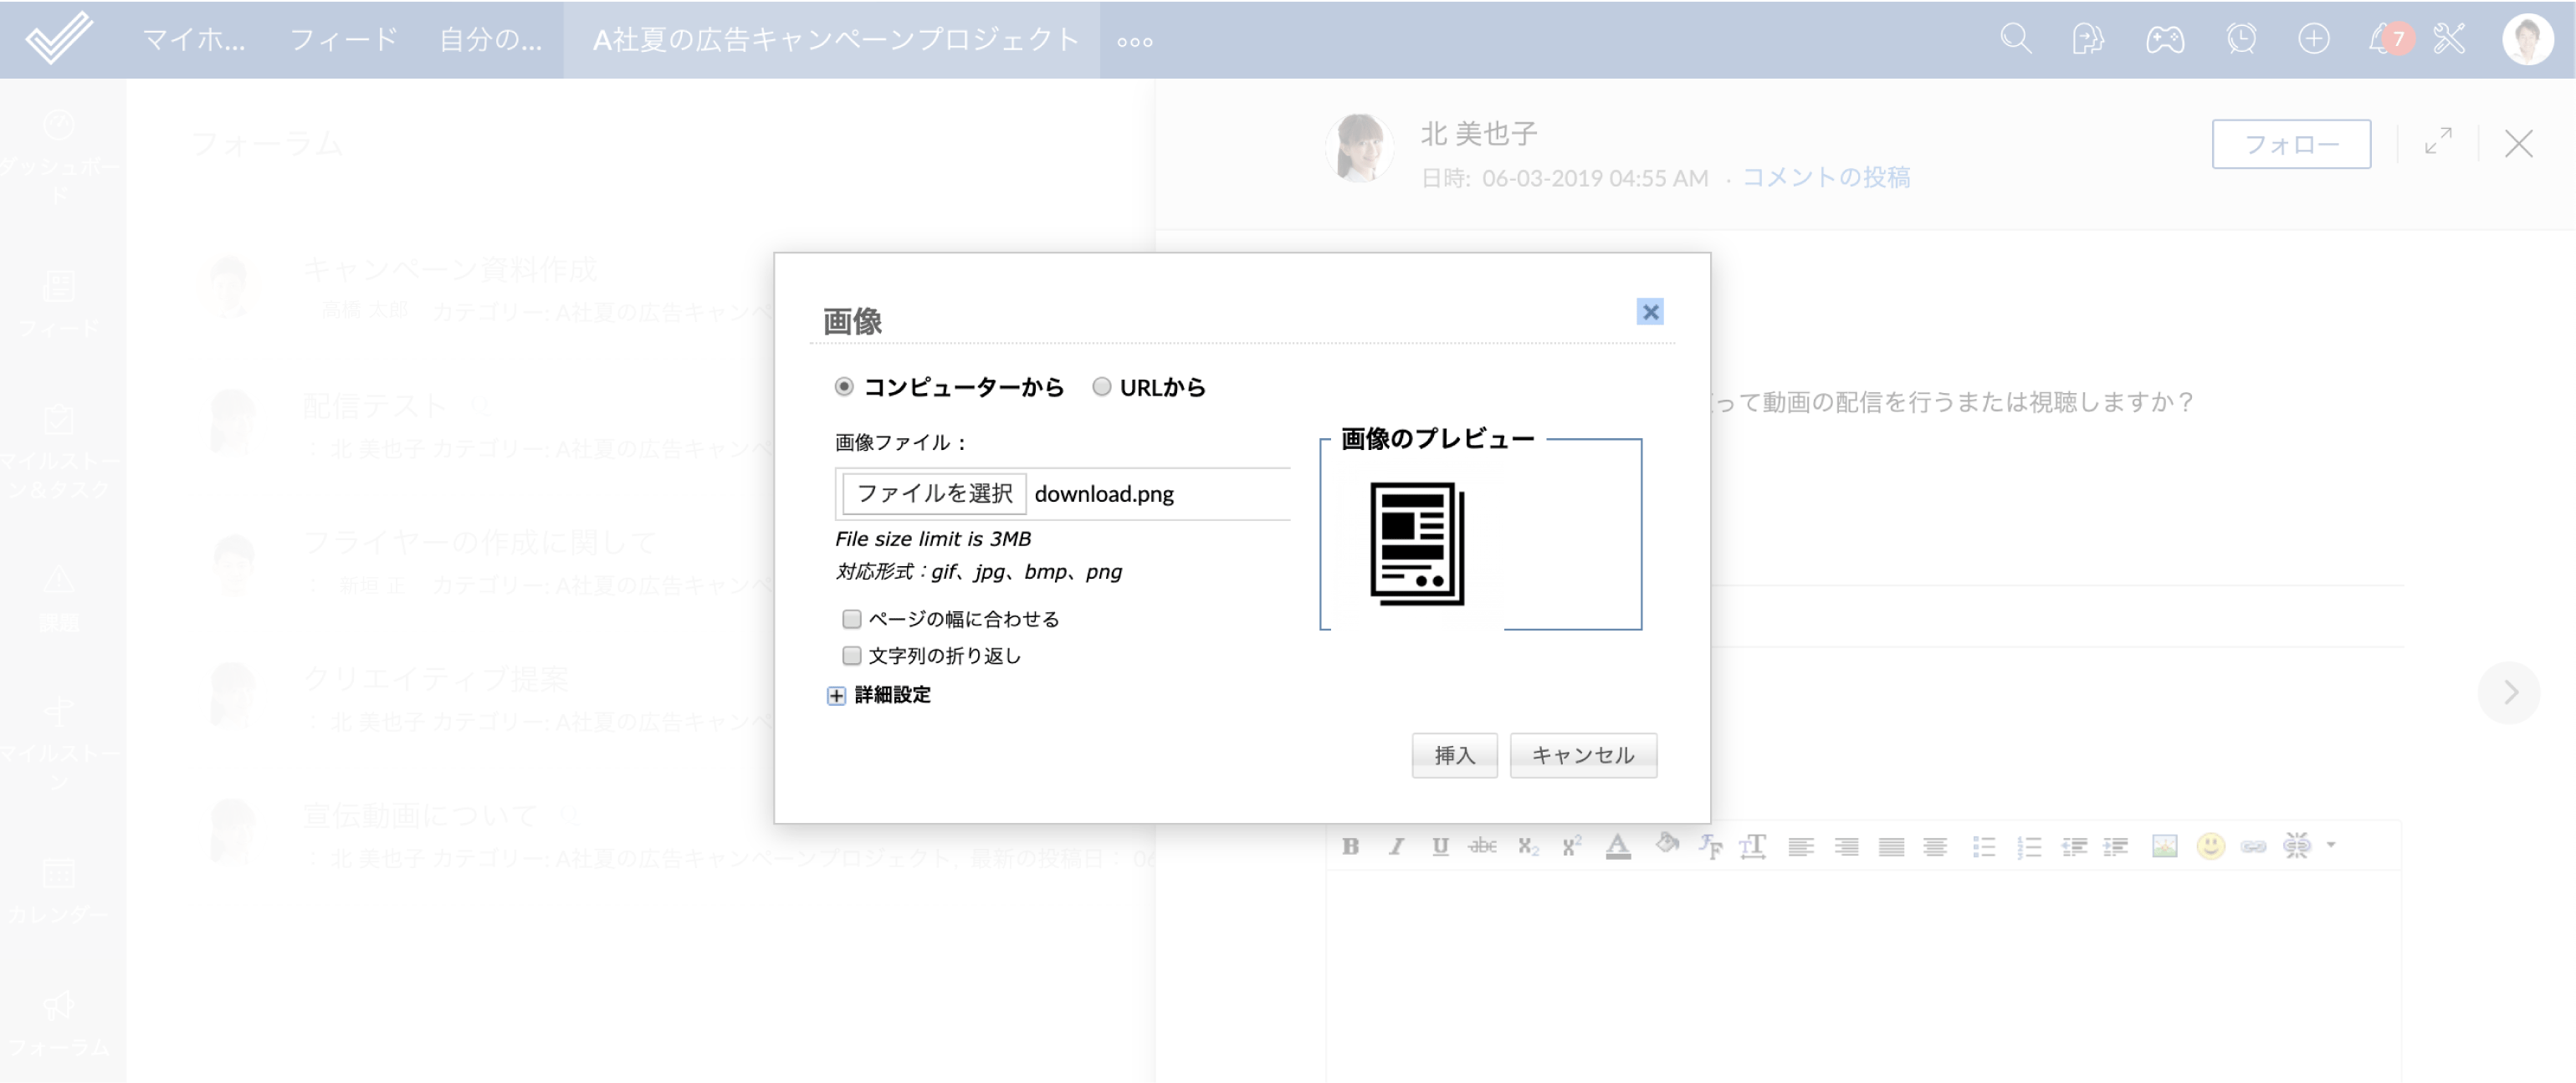Select the URLから radio button

(1101, 387)
